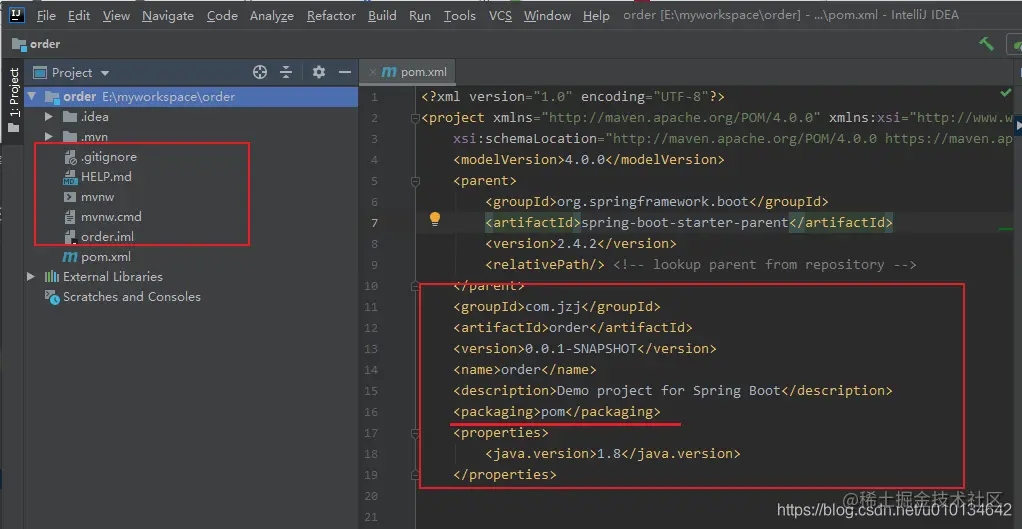This screenshot has width=1022, height=529.
Task: Select the mvnw file row
Action: [192, 197]
